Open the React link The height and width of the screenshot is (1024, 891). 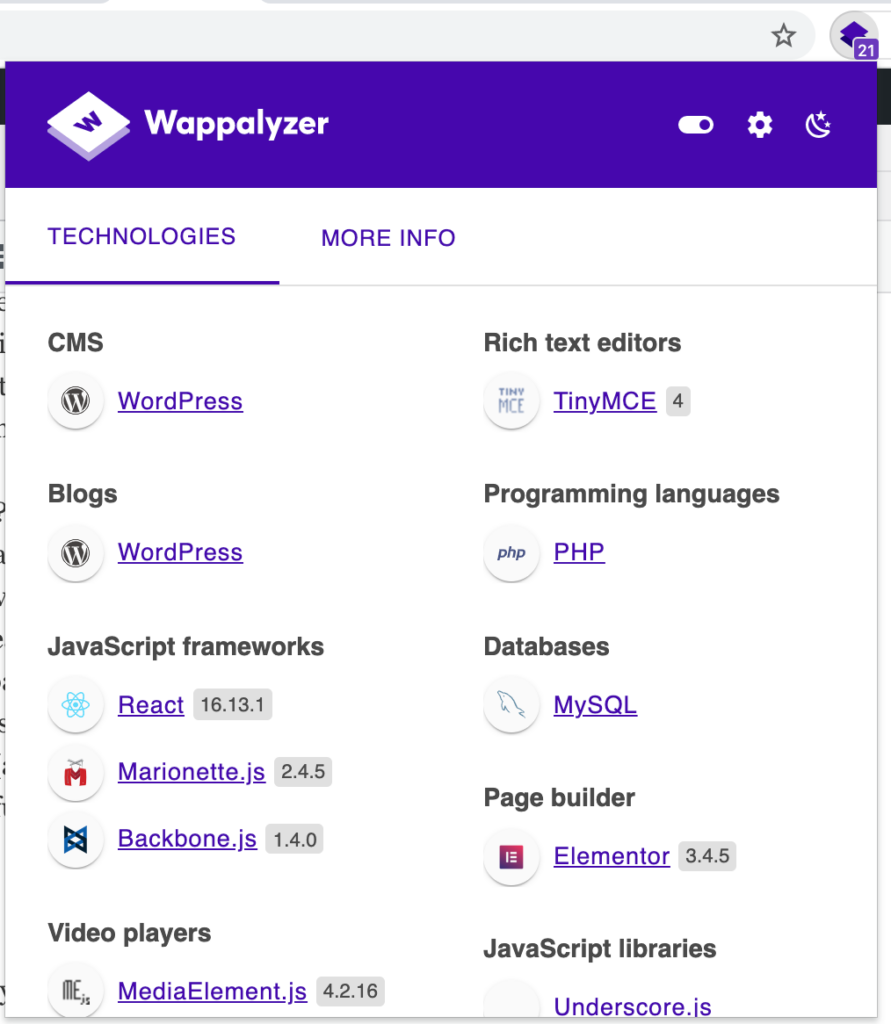(151, 705)
